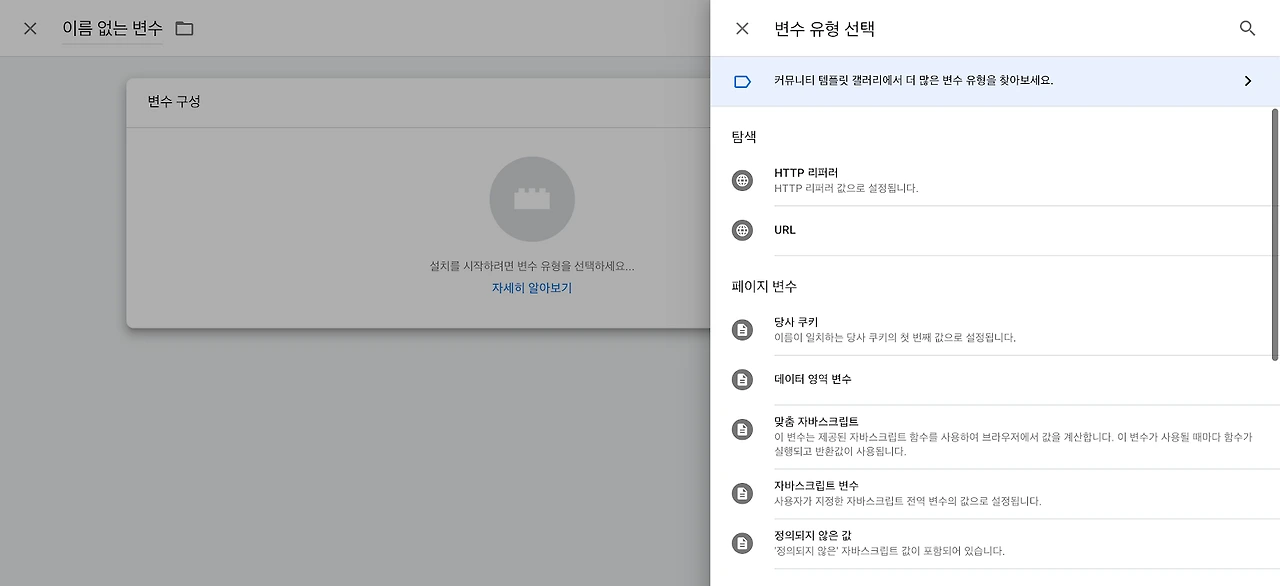The height and width of the screenshot is (586, 1280).
Task: Close the untitled variable editor
Action: click(x=30, y=29)
